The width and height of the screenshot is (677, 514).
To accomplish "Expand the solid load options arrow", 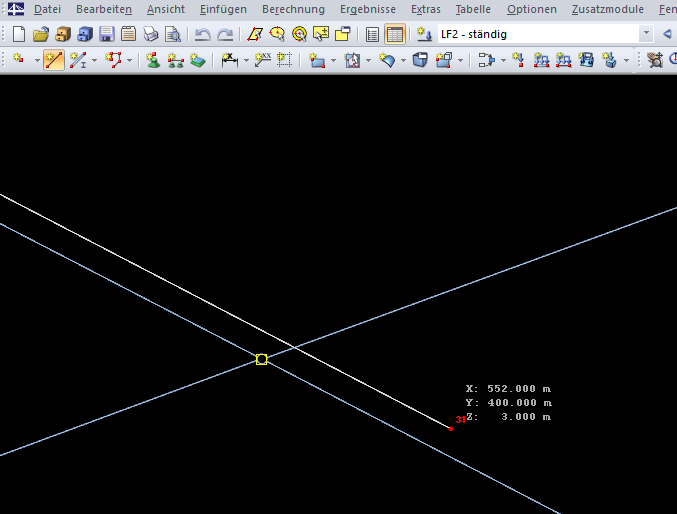I will pos(626,60).
